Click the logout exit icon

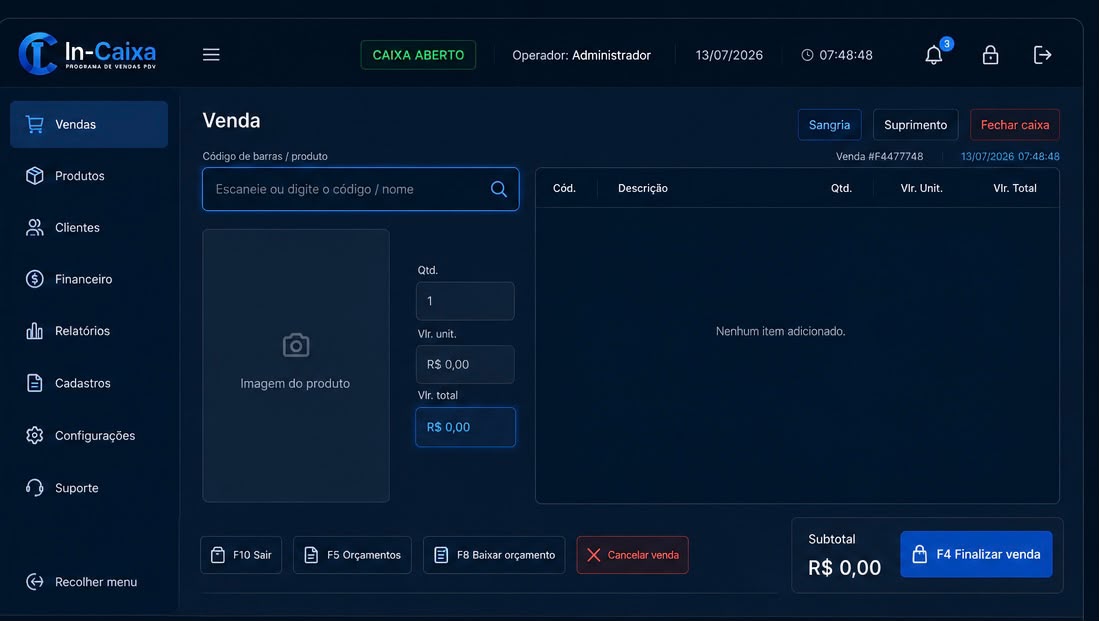pos(1042,55)
